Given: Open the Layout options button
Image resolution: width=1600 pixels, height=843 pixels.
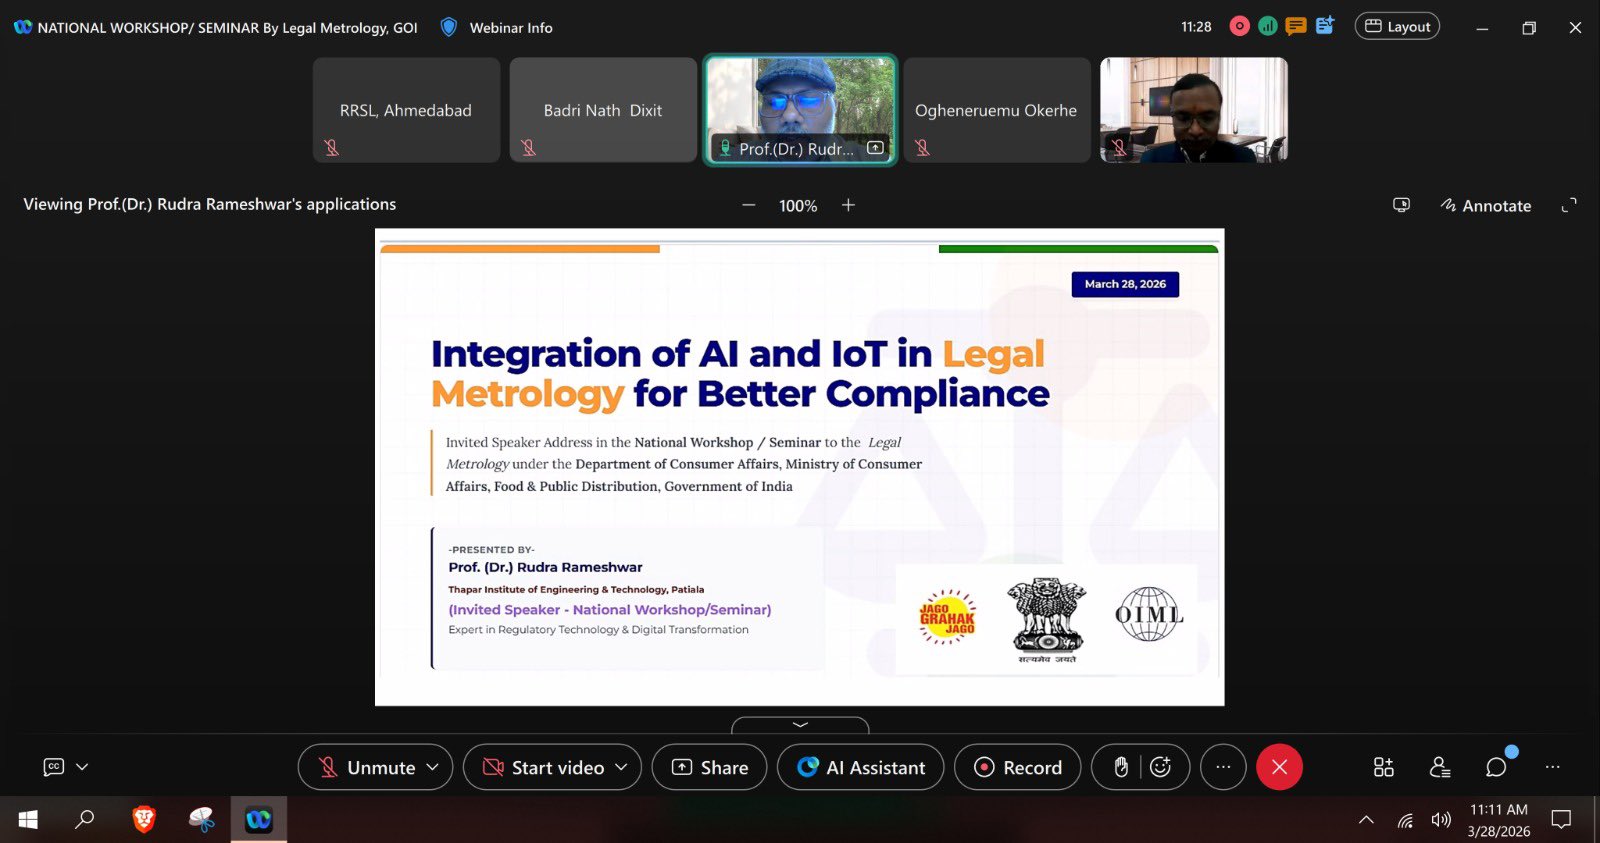Looking at the screenshot, I should point(1397,26).
